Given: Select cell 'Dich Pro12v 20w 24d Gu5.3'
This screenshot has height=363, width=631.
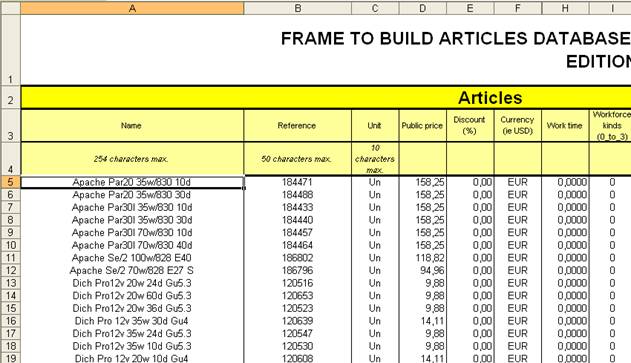Looking at the screenshot, I should pos(132,283).
